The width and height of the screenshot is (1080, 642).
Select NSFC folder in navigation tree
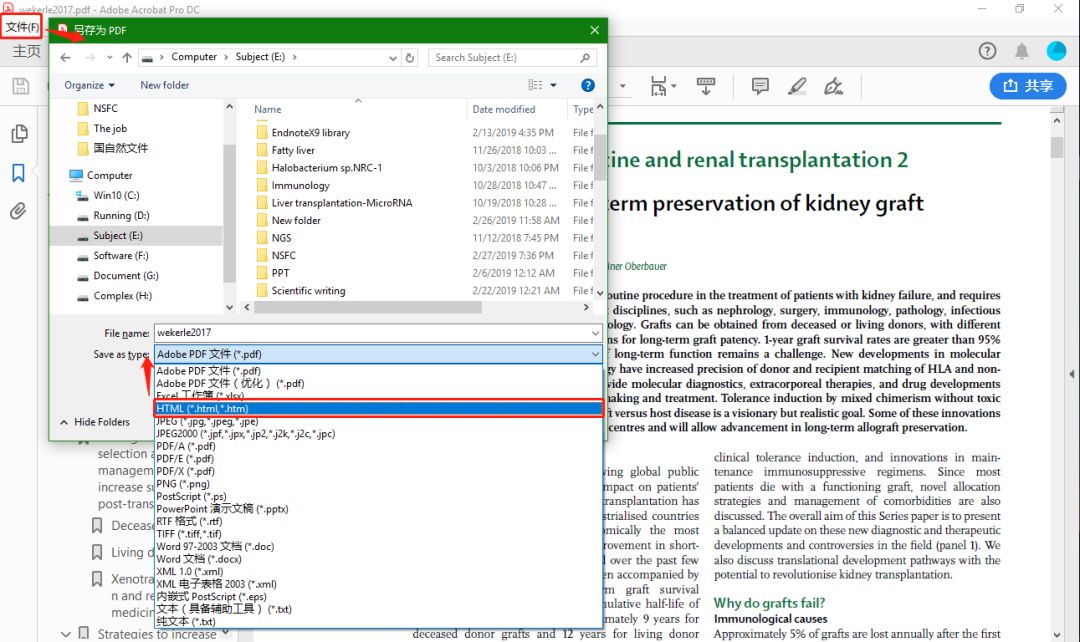[x=105, y=109]
